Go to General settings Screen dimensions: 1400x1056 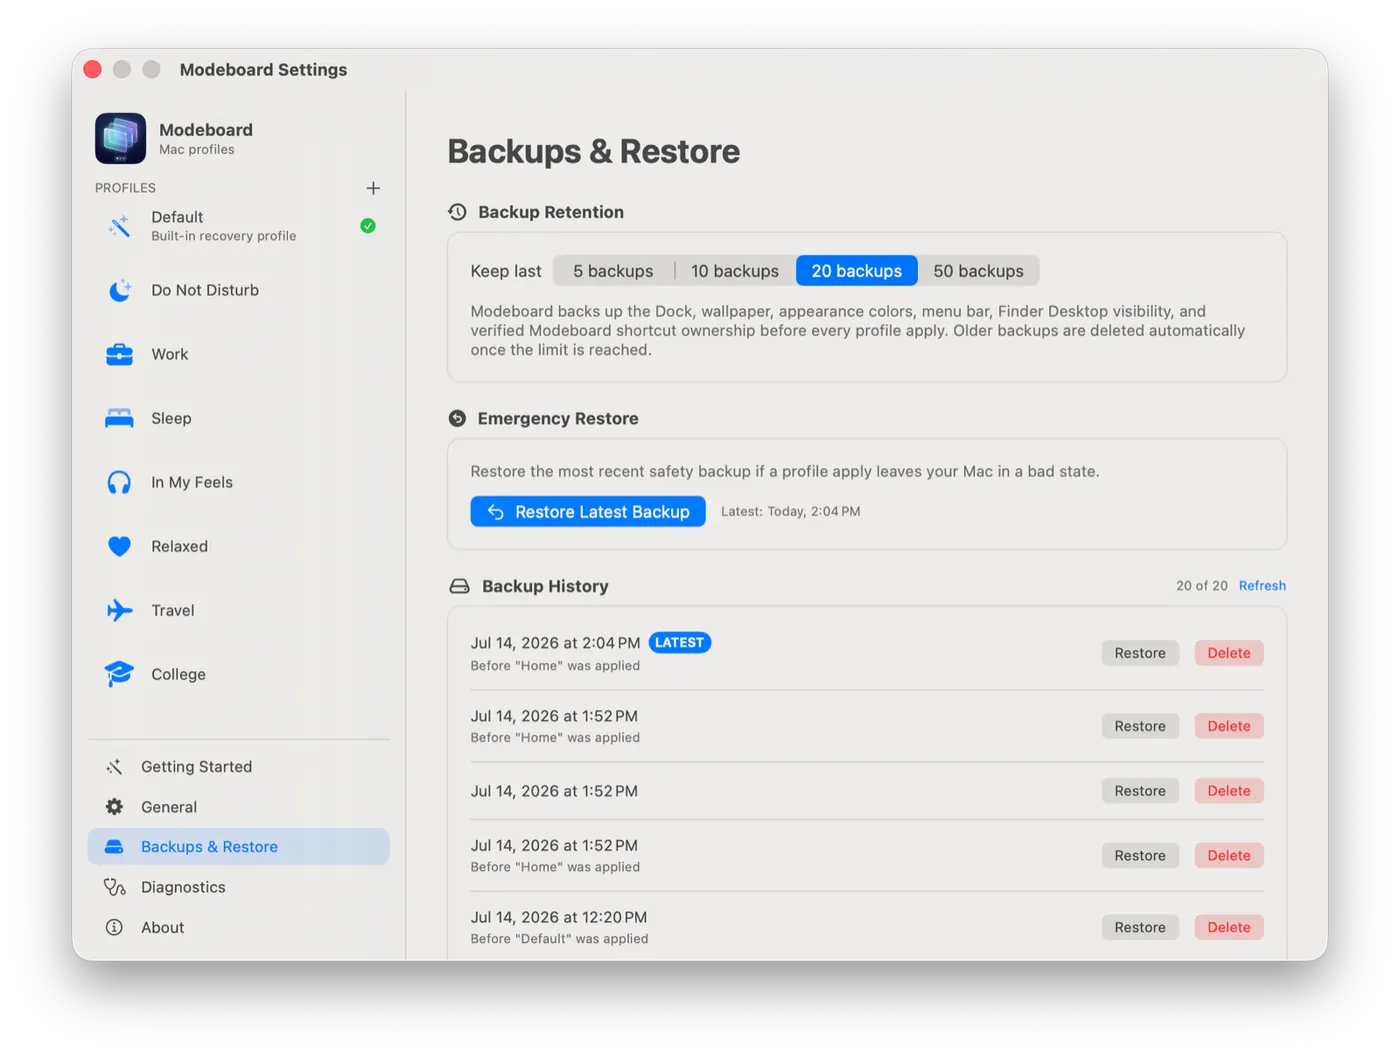pos(238,807)
